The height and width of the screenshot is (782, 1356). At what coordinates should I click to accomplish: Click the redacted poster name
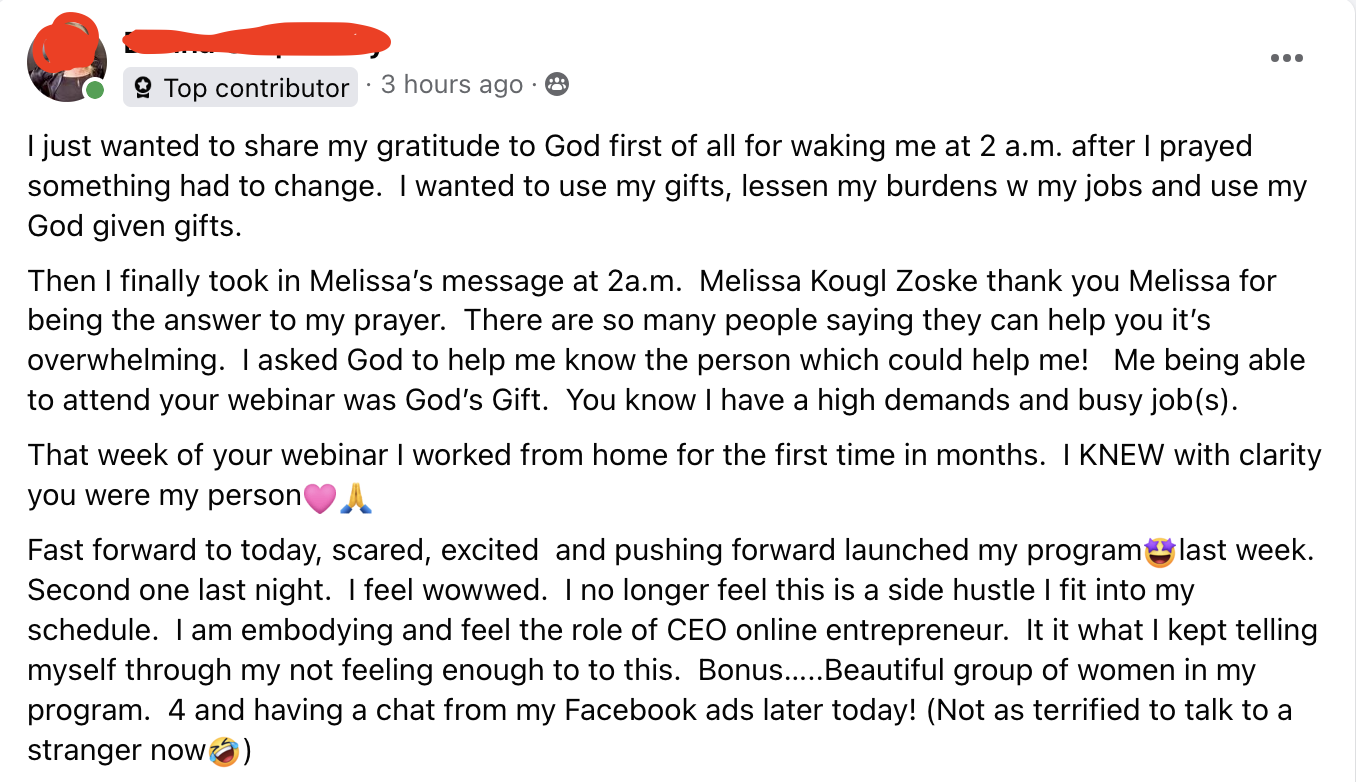coord(255,42)
